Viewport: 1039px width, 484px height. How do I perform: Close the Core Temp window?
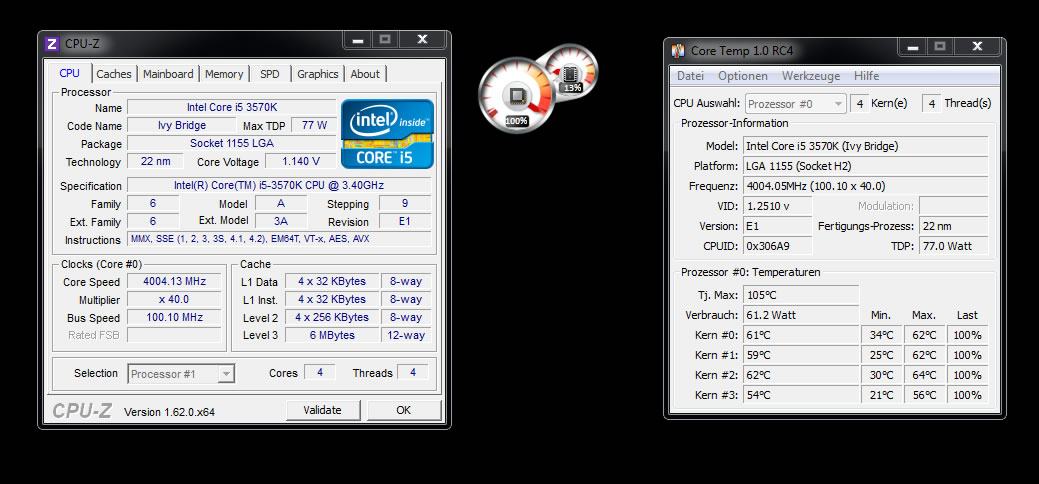click(x=977, y=46)
